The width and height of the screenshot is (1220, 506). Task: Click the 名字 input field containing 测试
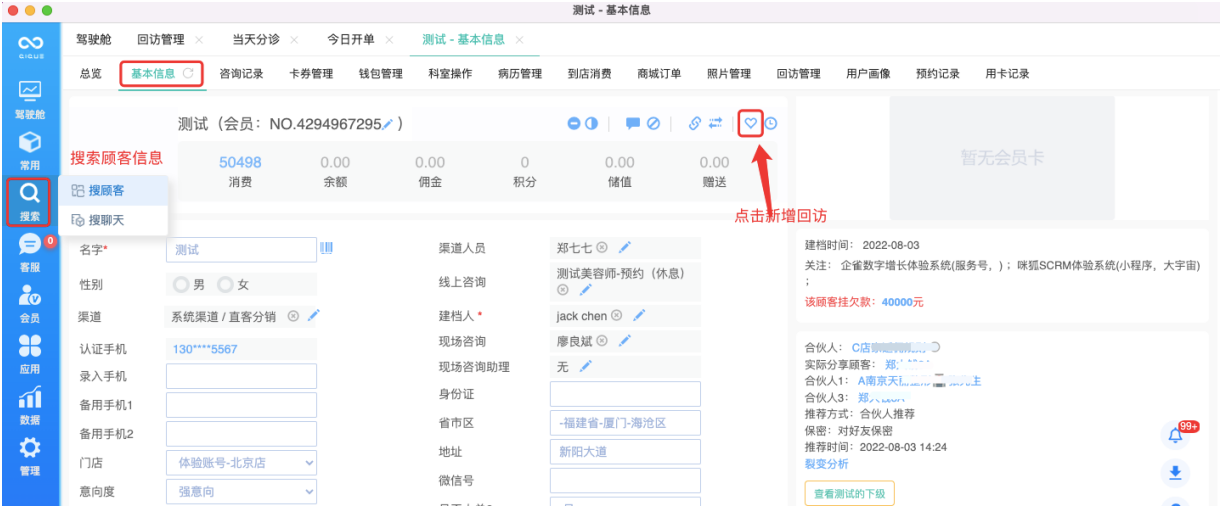[x=241, y=249]
